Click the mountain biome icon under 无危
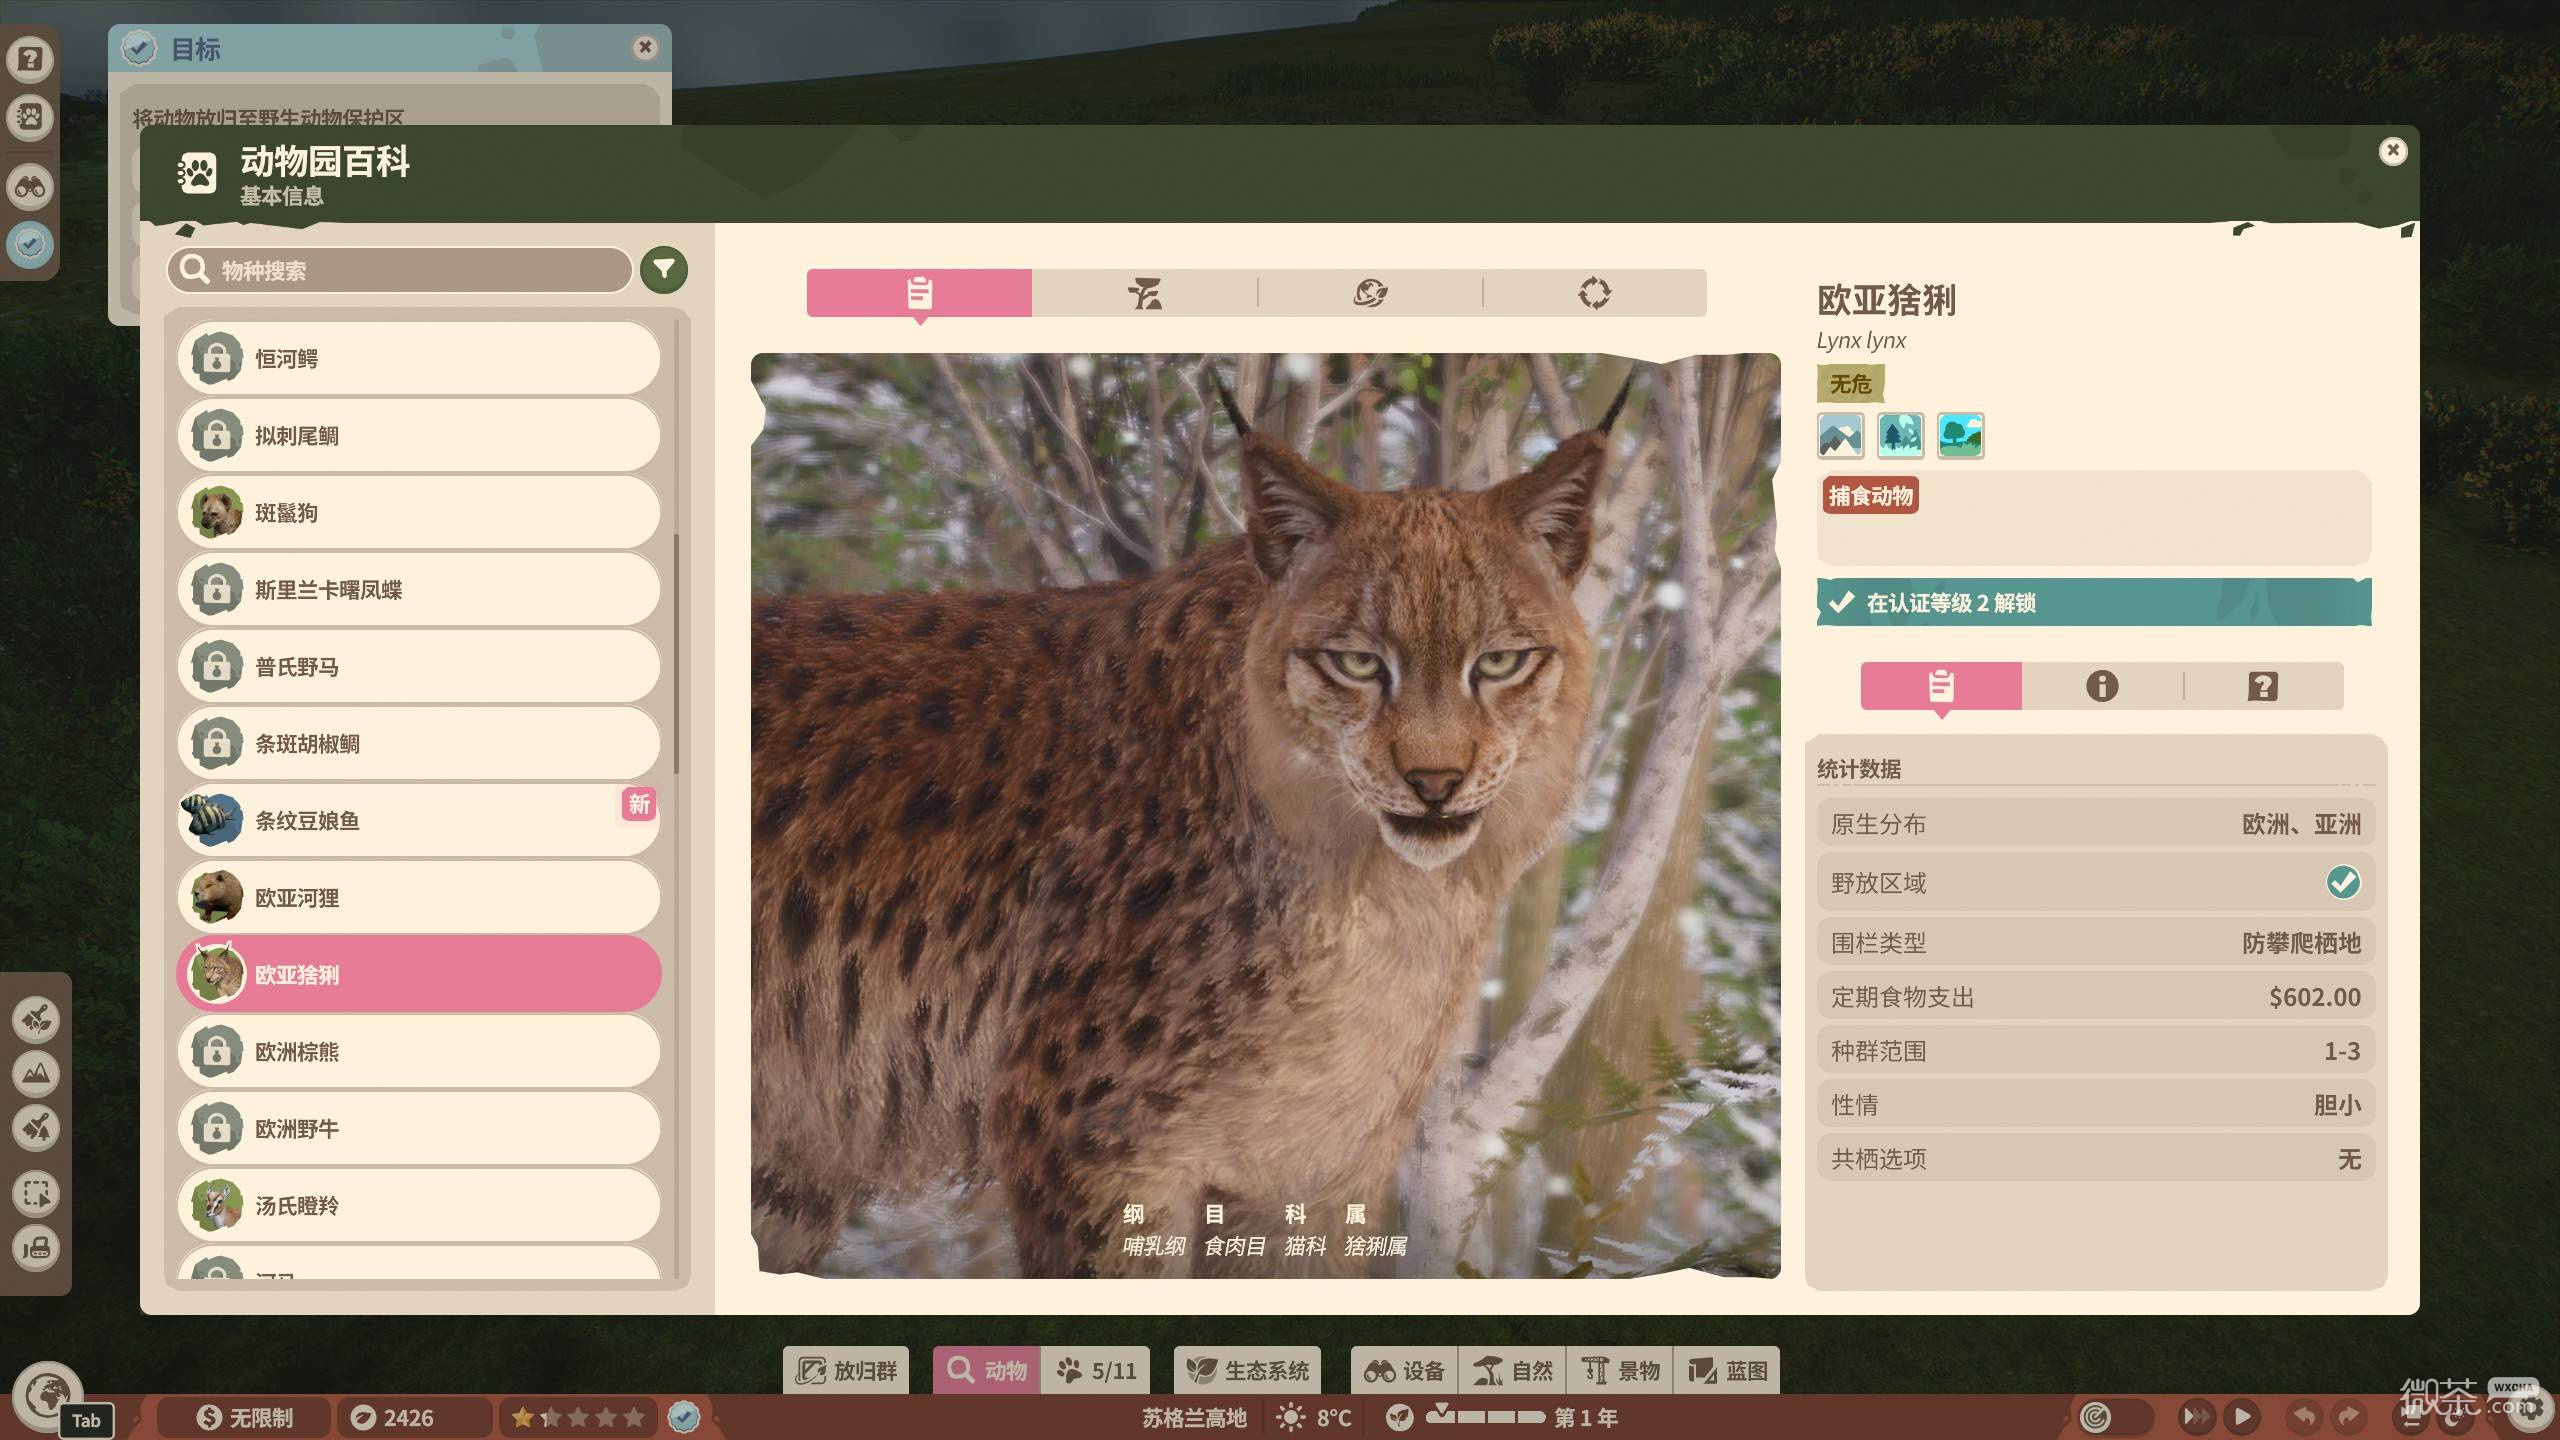This screenshot has width=2560, height=1440. click(1841, 436)
